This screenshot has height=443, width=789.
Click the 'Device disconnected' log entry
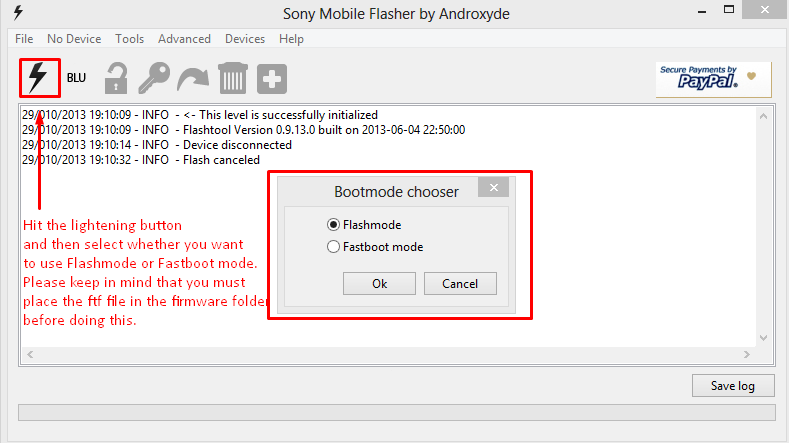pyautogui.click(x=157, y=145)
